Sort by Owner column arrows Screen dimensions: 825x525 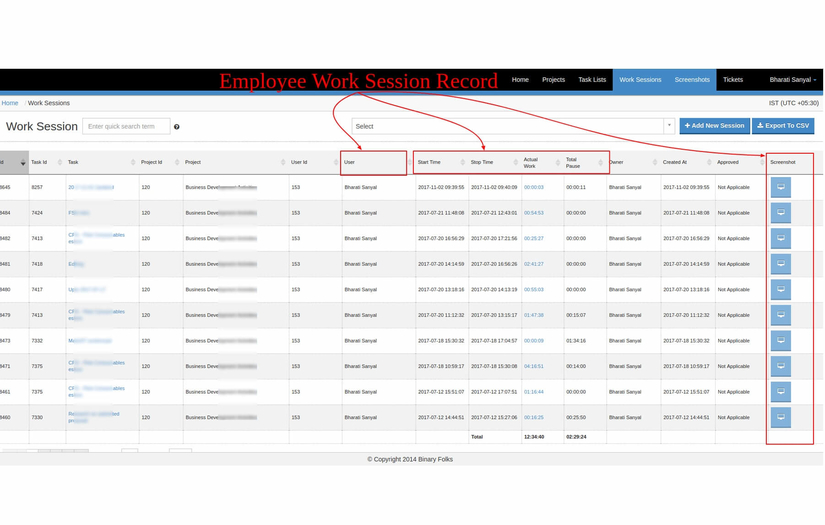coord(655,163)
